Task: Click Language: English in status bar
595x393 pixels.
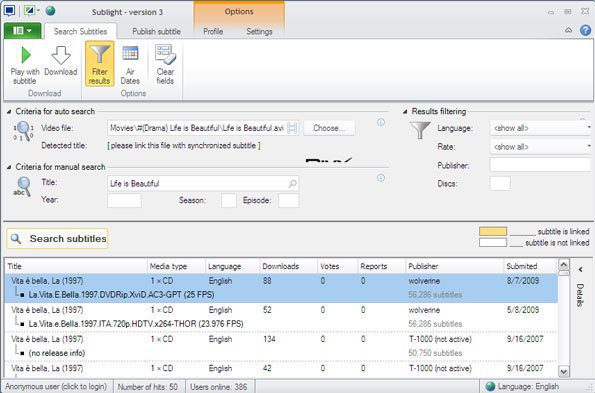Action: [529, 387]
